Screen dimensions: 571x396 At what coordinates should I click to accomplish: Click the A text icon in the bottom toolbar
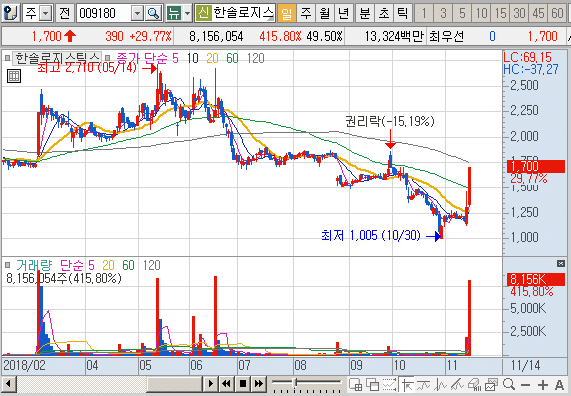pos(559,385)
